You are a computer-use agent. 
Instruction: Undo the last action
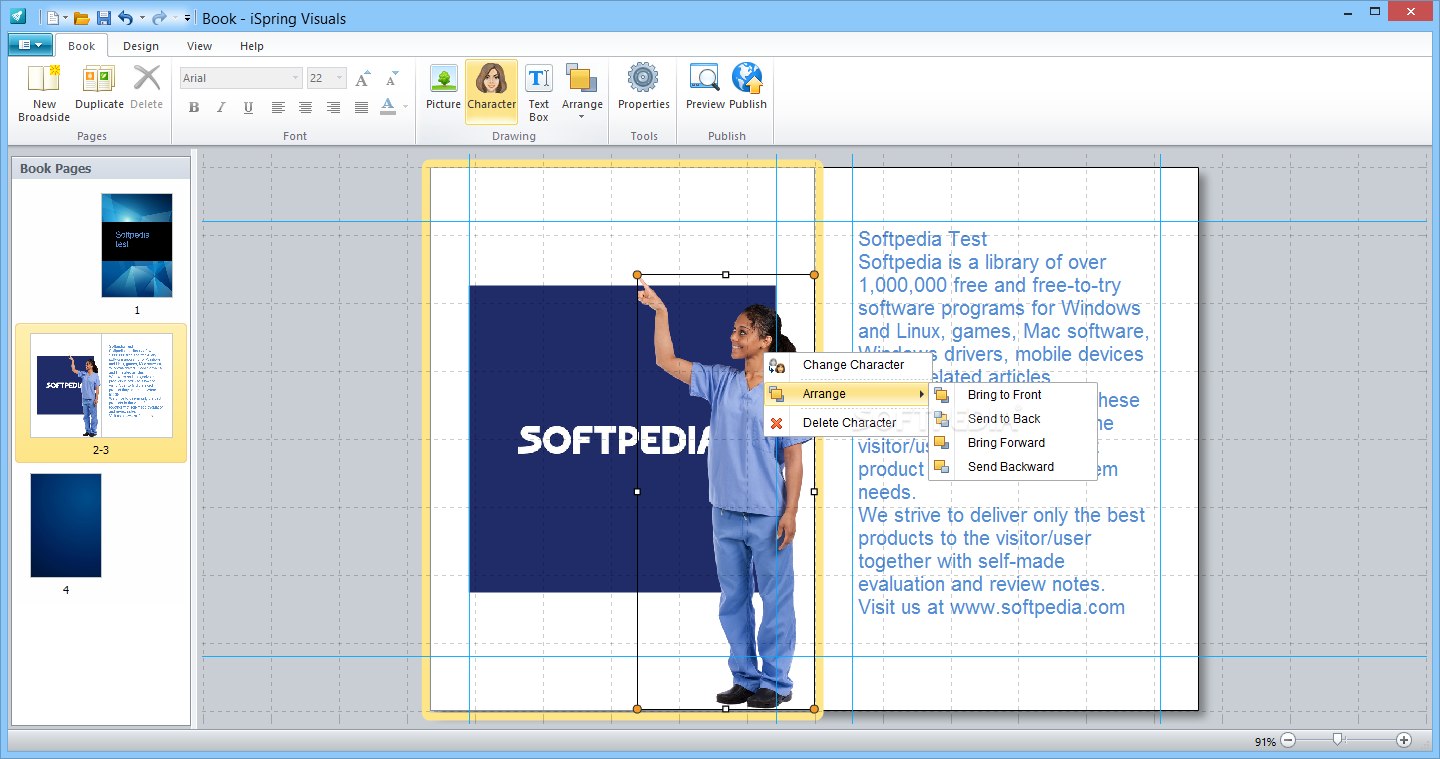[125, 18]
